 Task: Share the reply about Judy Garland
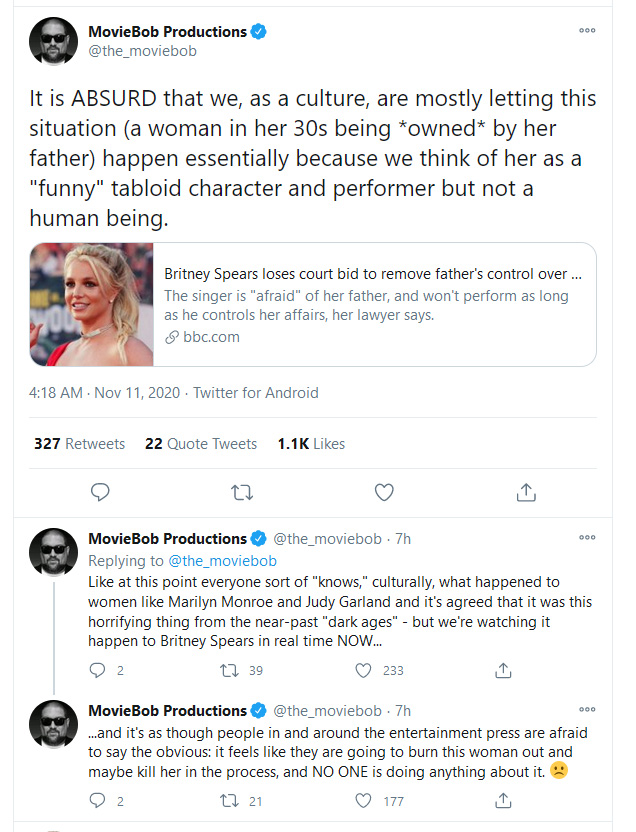(503, 671)
